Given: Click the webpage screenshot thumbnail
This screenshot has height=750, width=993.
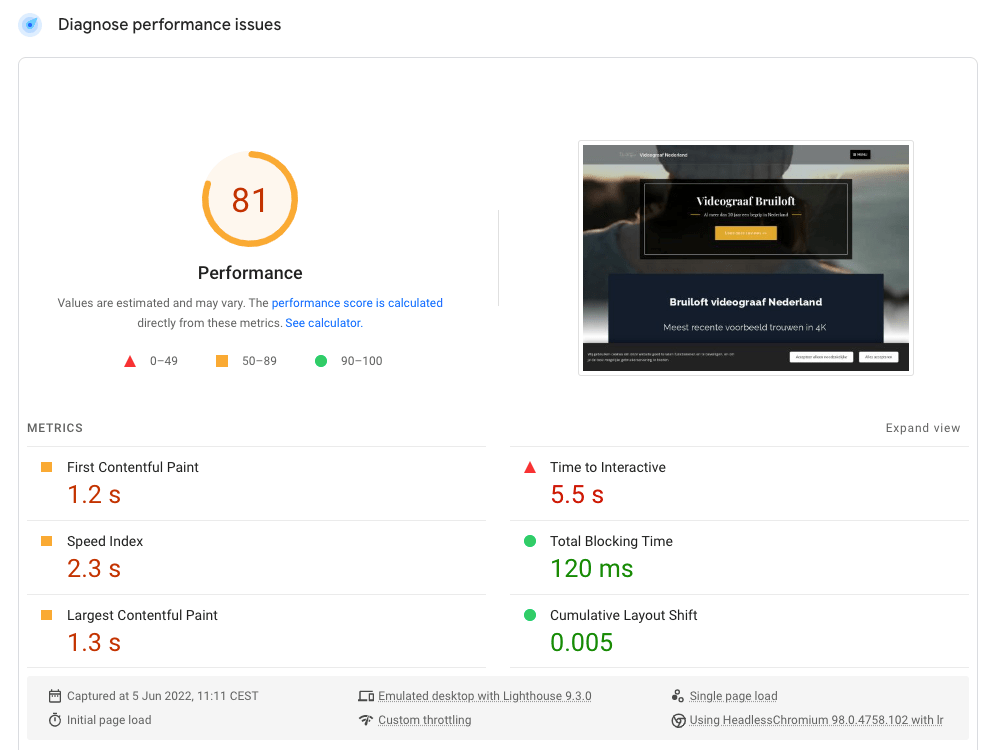Looking at the screenshot, I should (745, 257).
